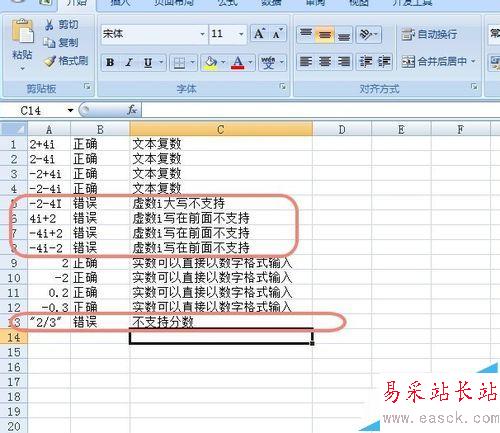Open the Name Box dropdown arrow
500x433 pixels.
click(x=70, y=110)
